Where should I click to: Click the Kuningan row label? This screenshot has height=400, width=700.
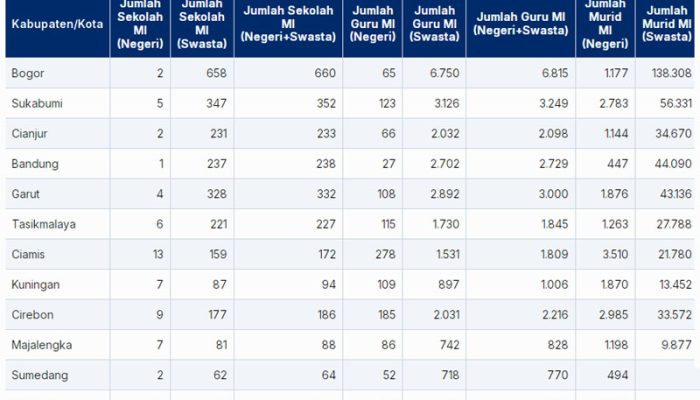pyautogui.click(x=35, y=285)
